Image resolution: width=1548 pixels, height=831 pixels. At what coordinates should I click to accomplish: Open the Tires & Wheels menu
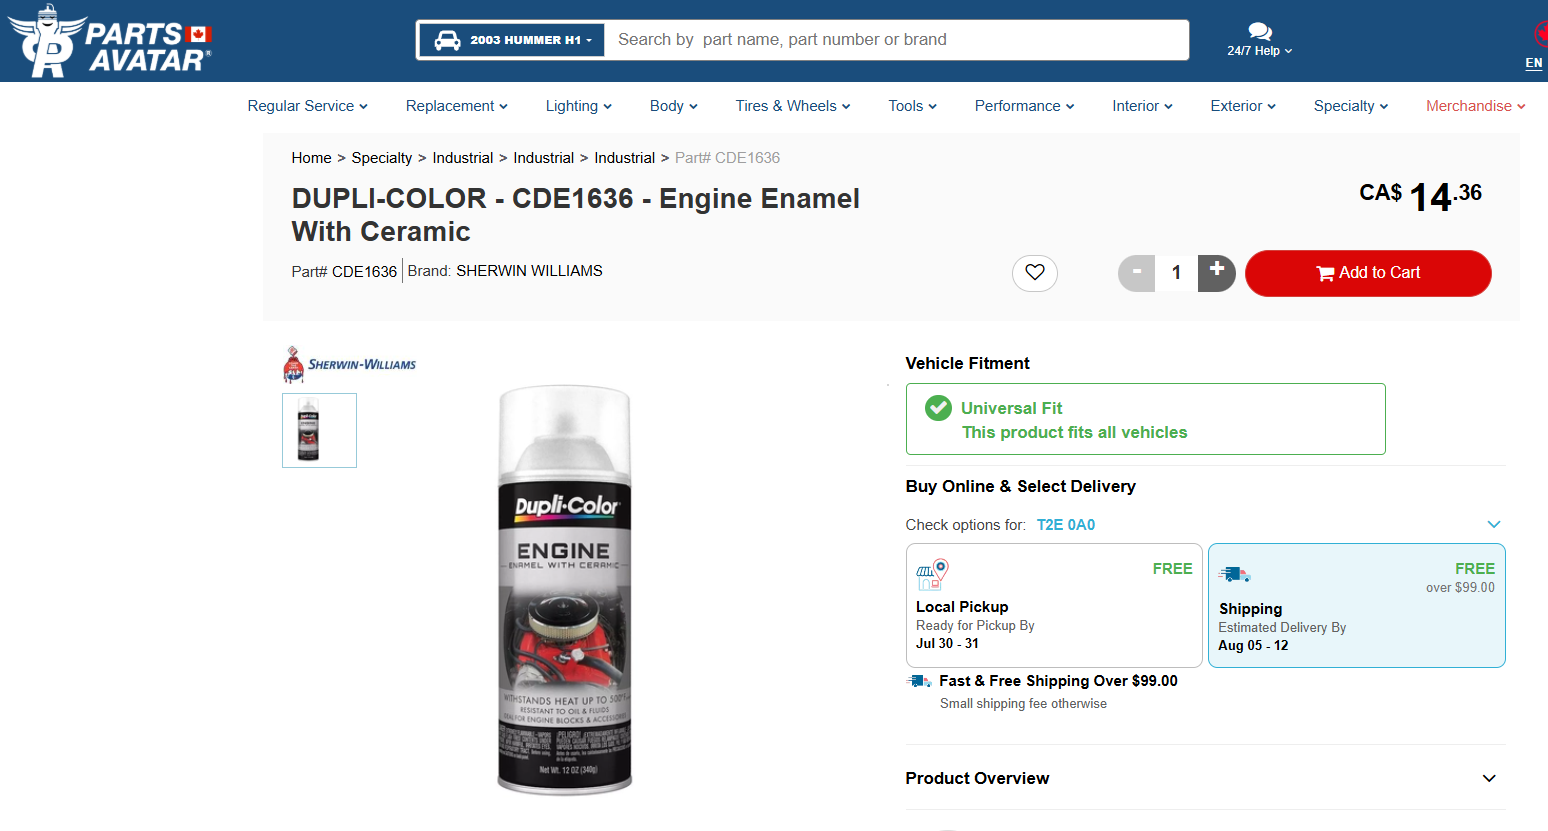(793, 106)
